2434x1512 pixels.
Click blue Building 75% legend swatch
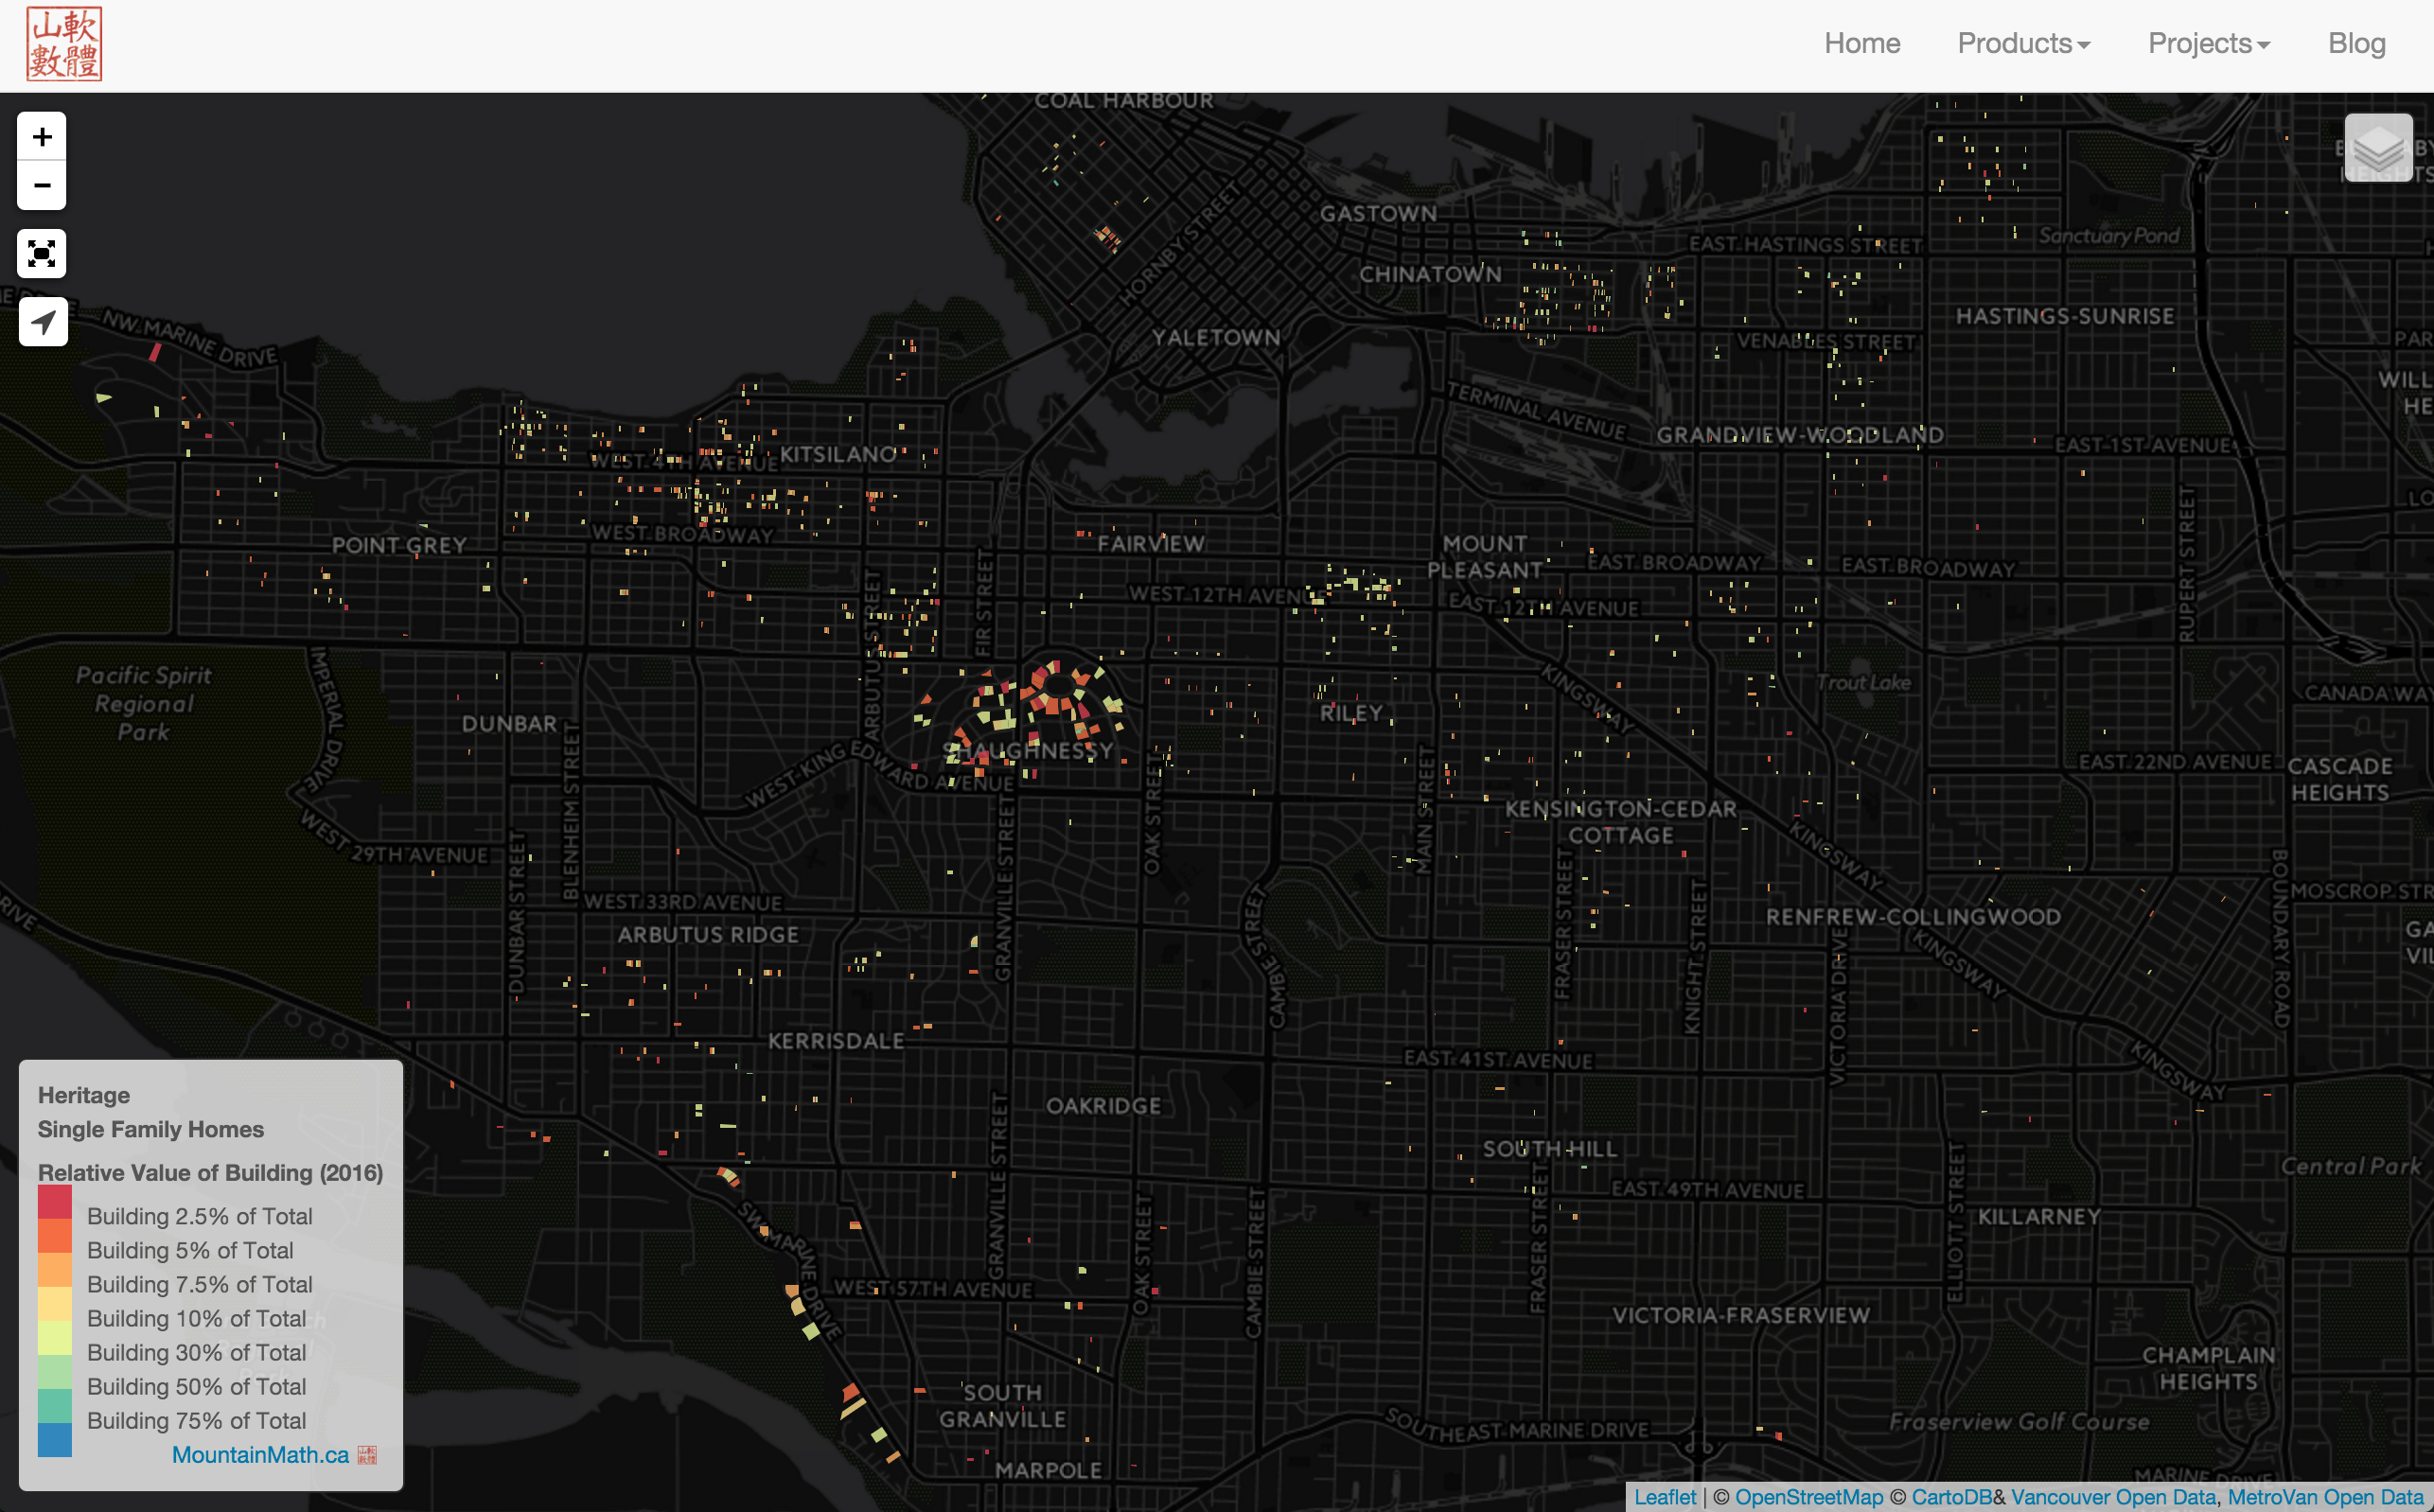(55, 1440)
